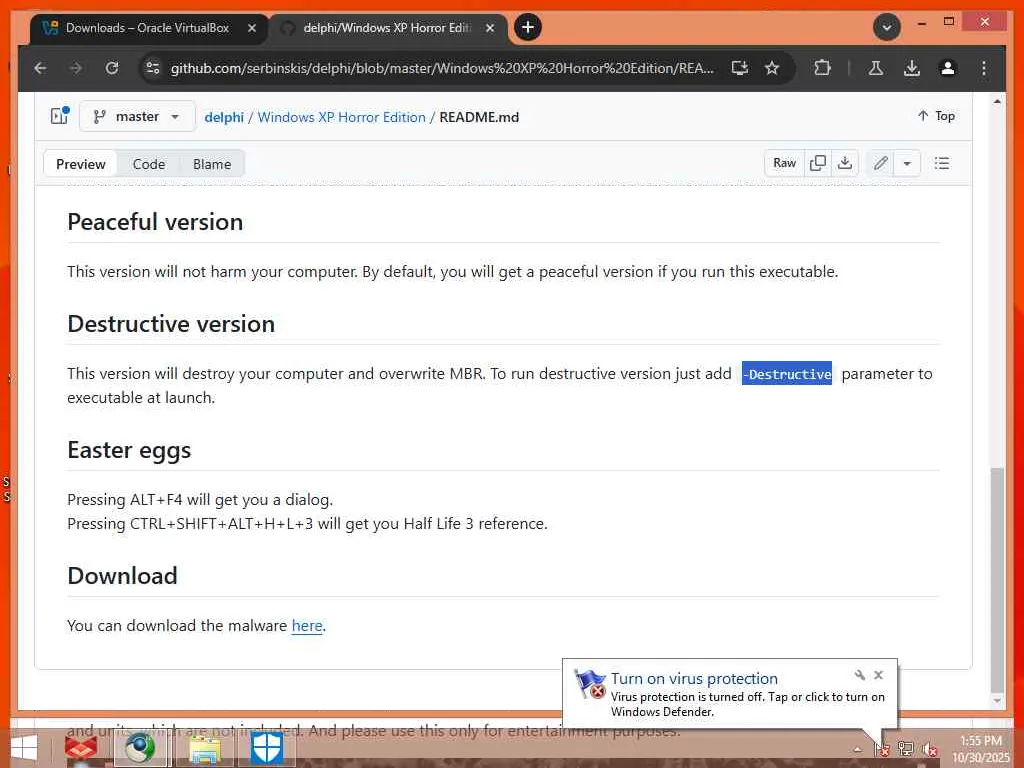
Task: Click the highlighted -Destructive code text
Action: point(787,374)
